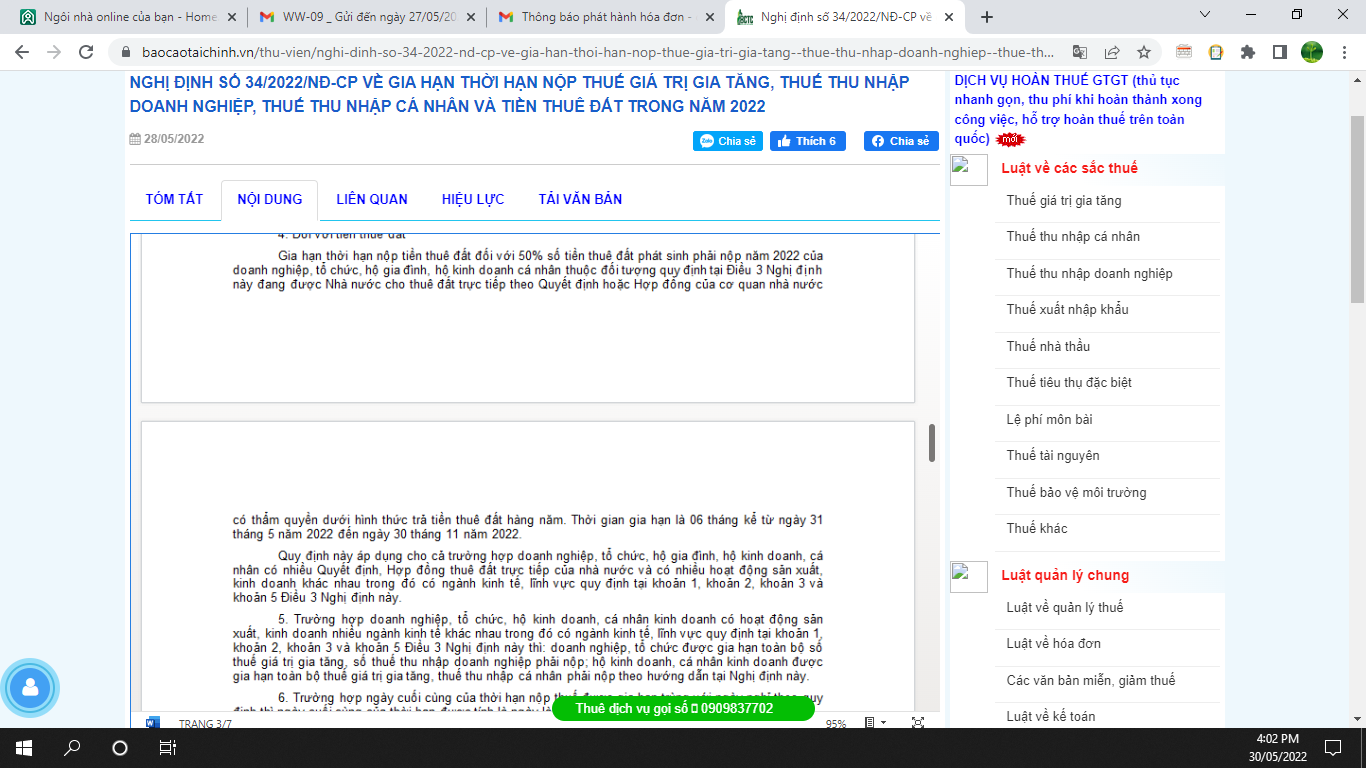Enter fullscreen mode in document viewer
This screenshot has width=1366, height=768.
pyautogui.click(x=918, y=722)
